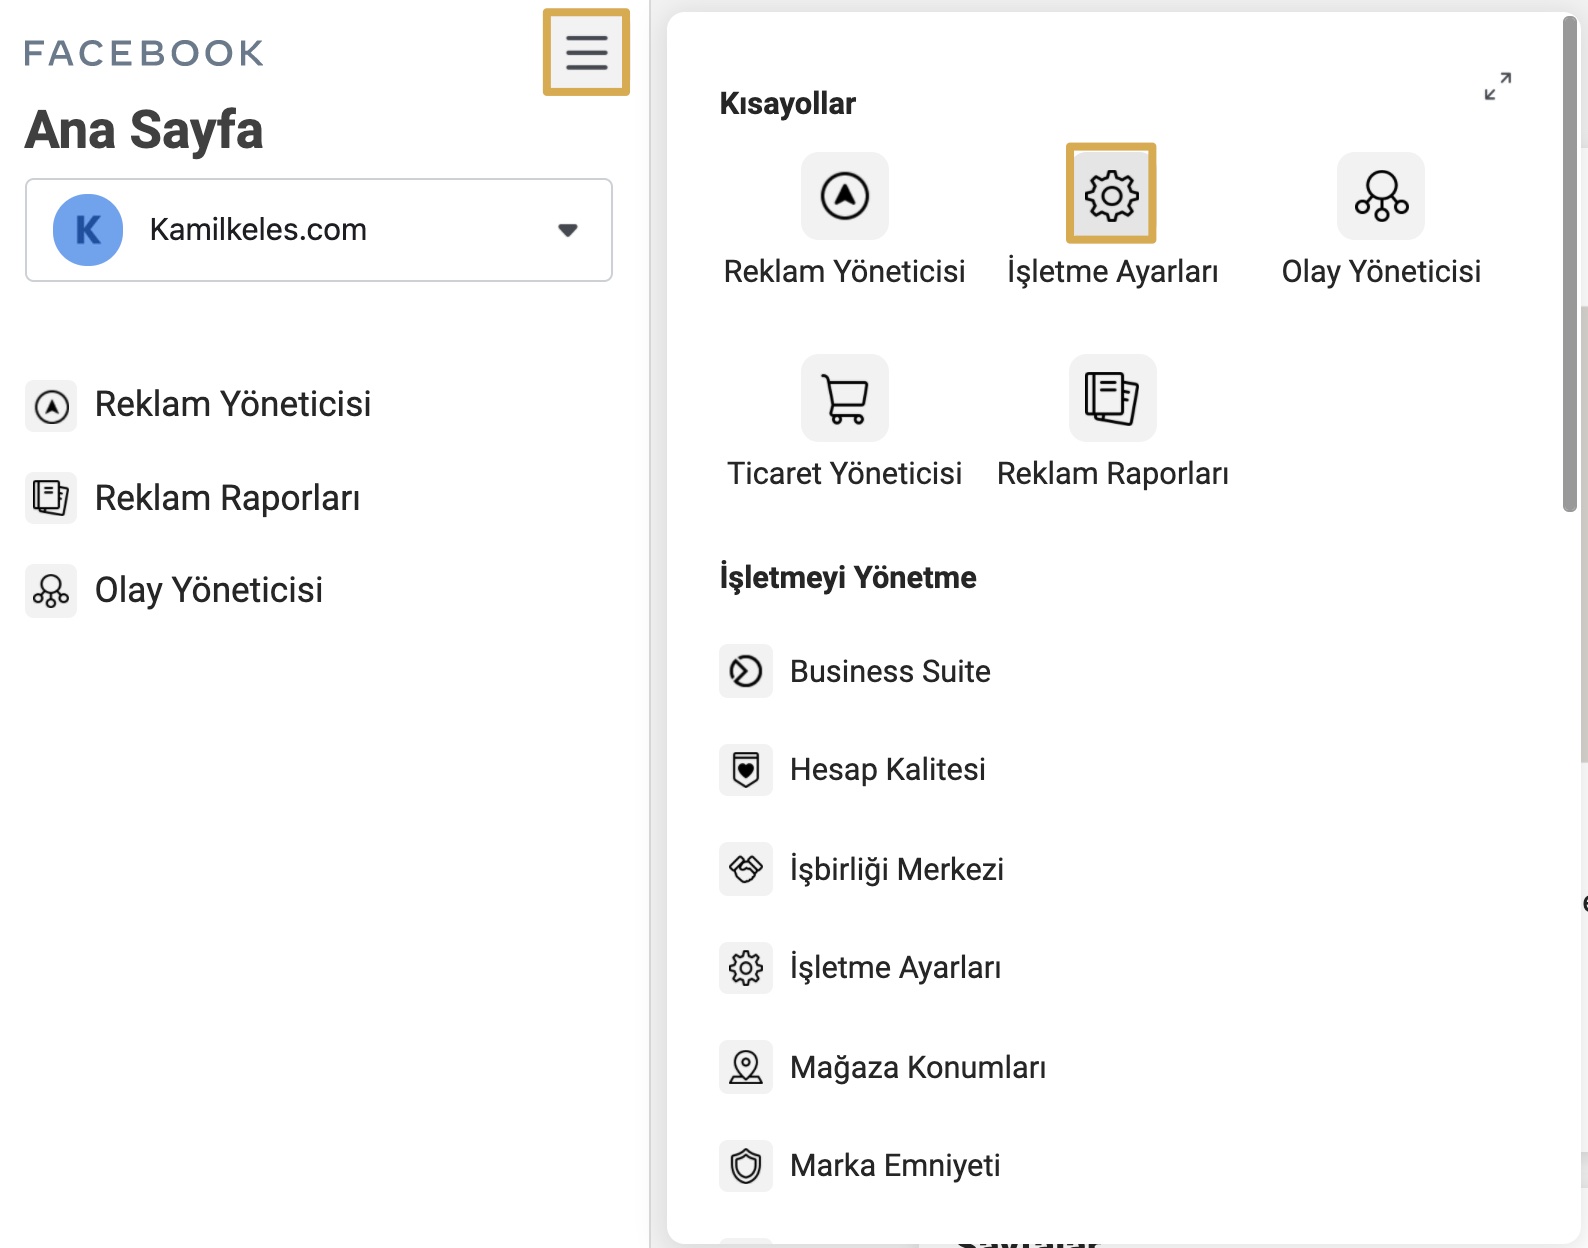Click the menu panel vertical scrollbar
Image resolution: width=1588 pixels, height=1248 pixels.
pyautogui.click(x=1570, y=265)
